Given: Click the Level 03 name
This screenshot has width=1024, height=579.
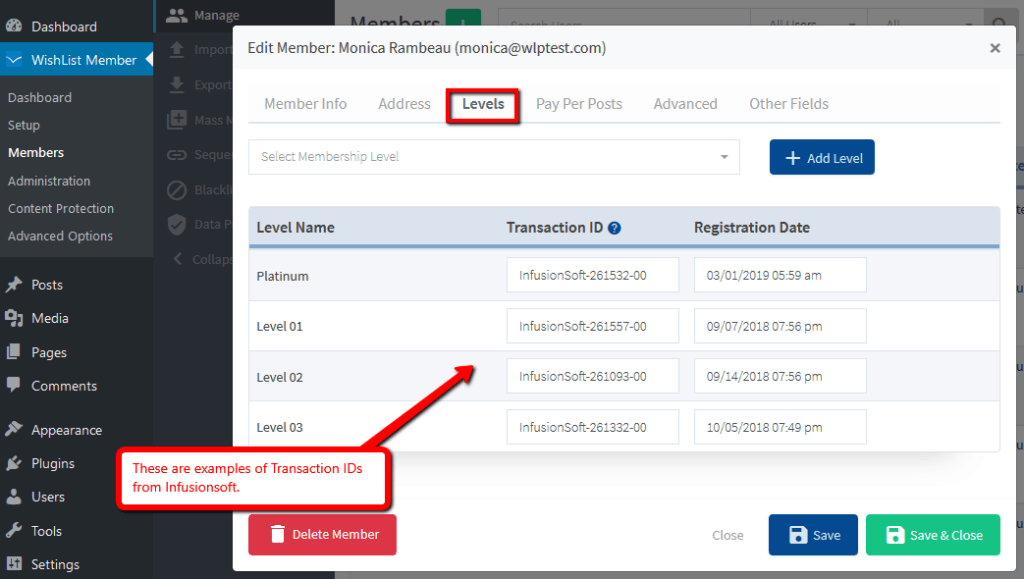Looking at the screenshot, I should click(280, 428).
